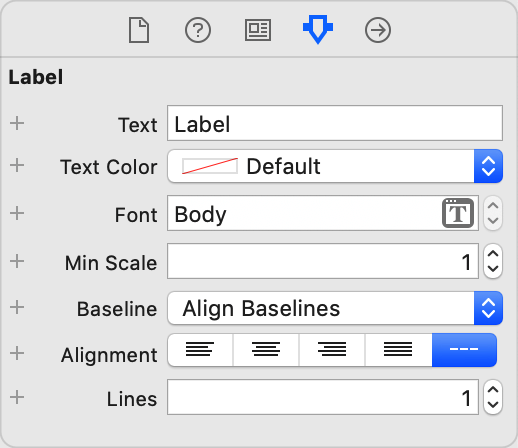Click the Min Scale value field

coord(323,261)
